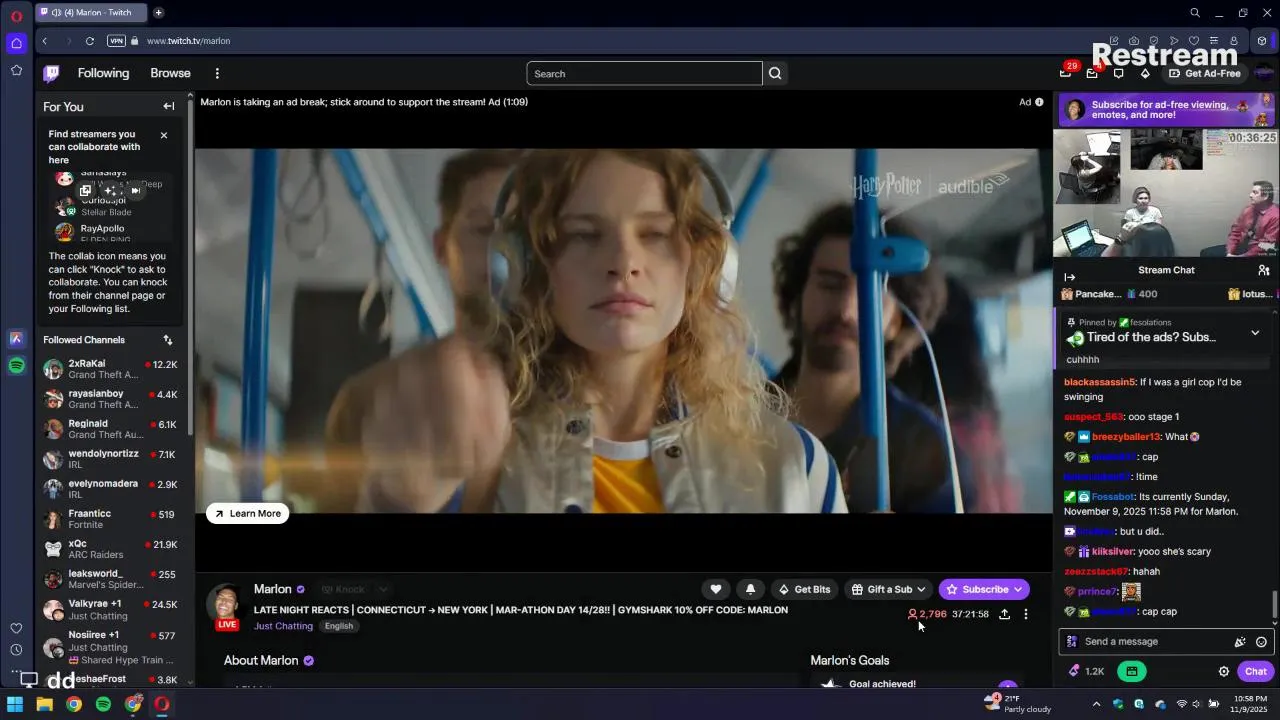
Task: Send message with the Chat button
Action: 1255,672
